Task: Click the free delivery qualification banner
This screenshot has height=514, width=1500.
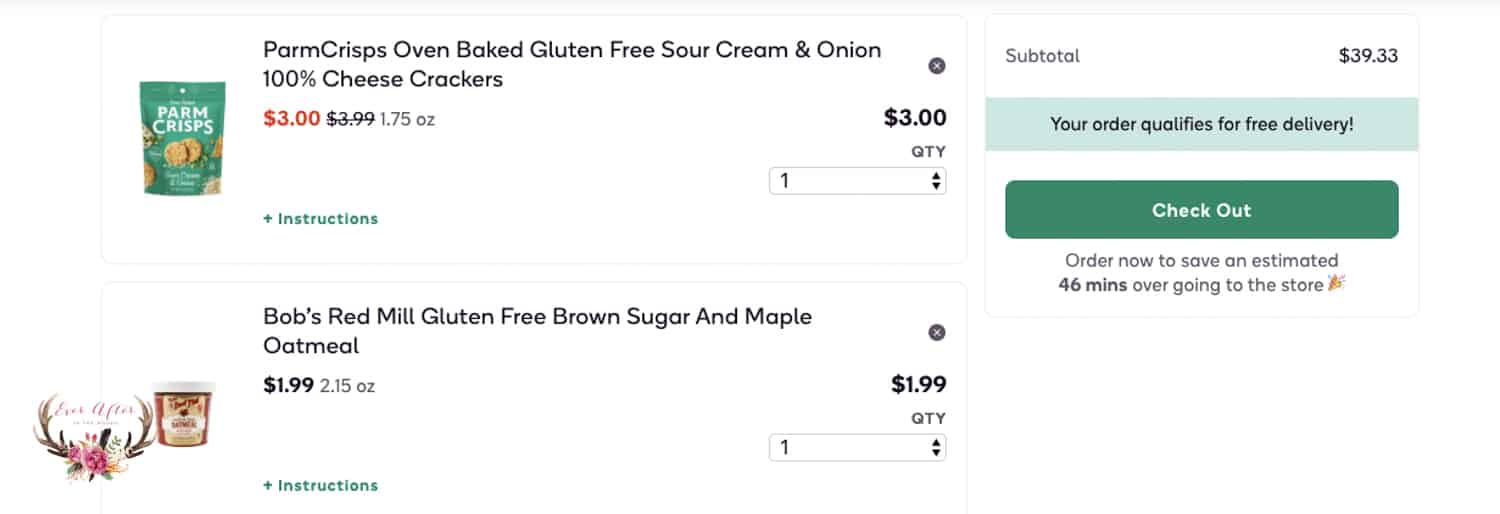Action: tap(1201, 125)
